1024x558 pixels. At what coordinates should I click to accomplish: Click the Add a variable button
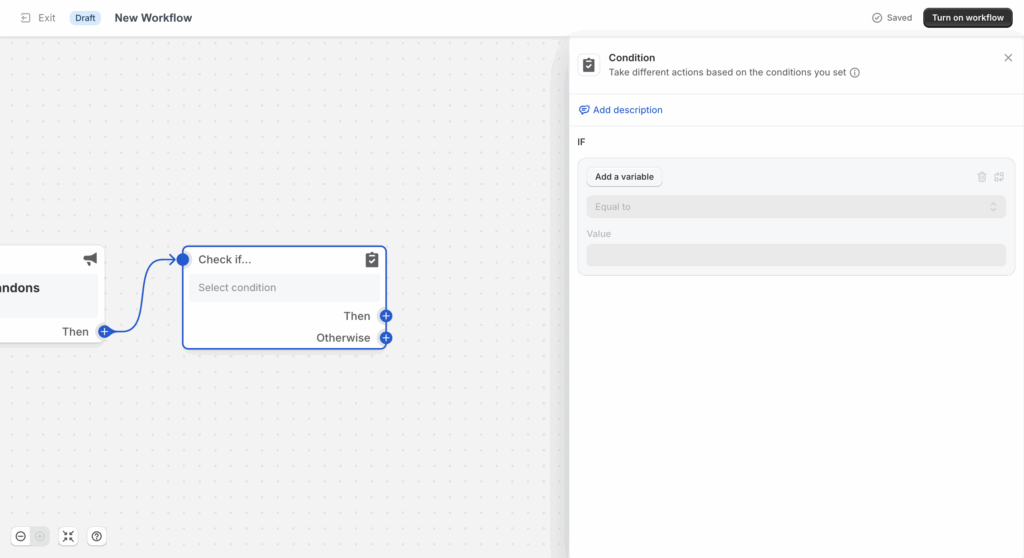(624, 176)
